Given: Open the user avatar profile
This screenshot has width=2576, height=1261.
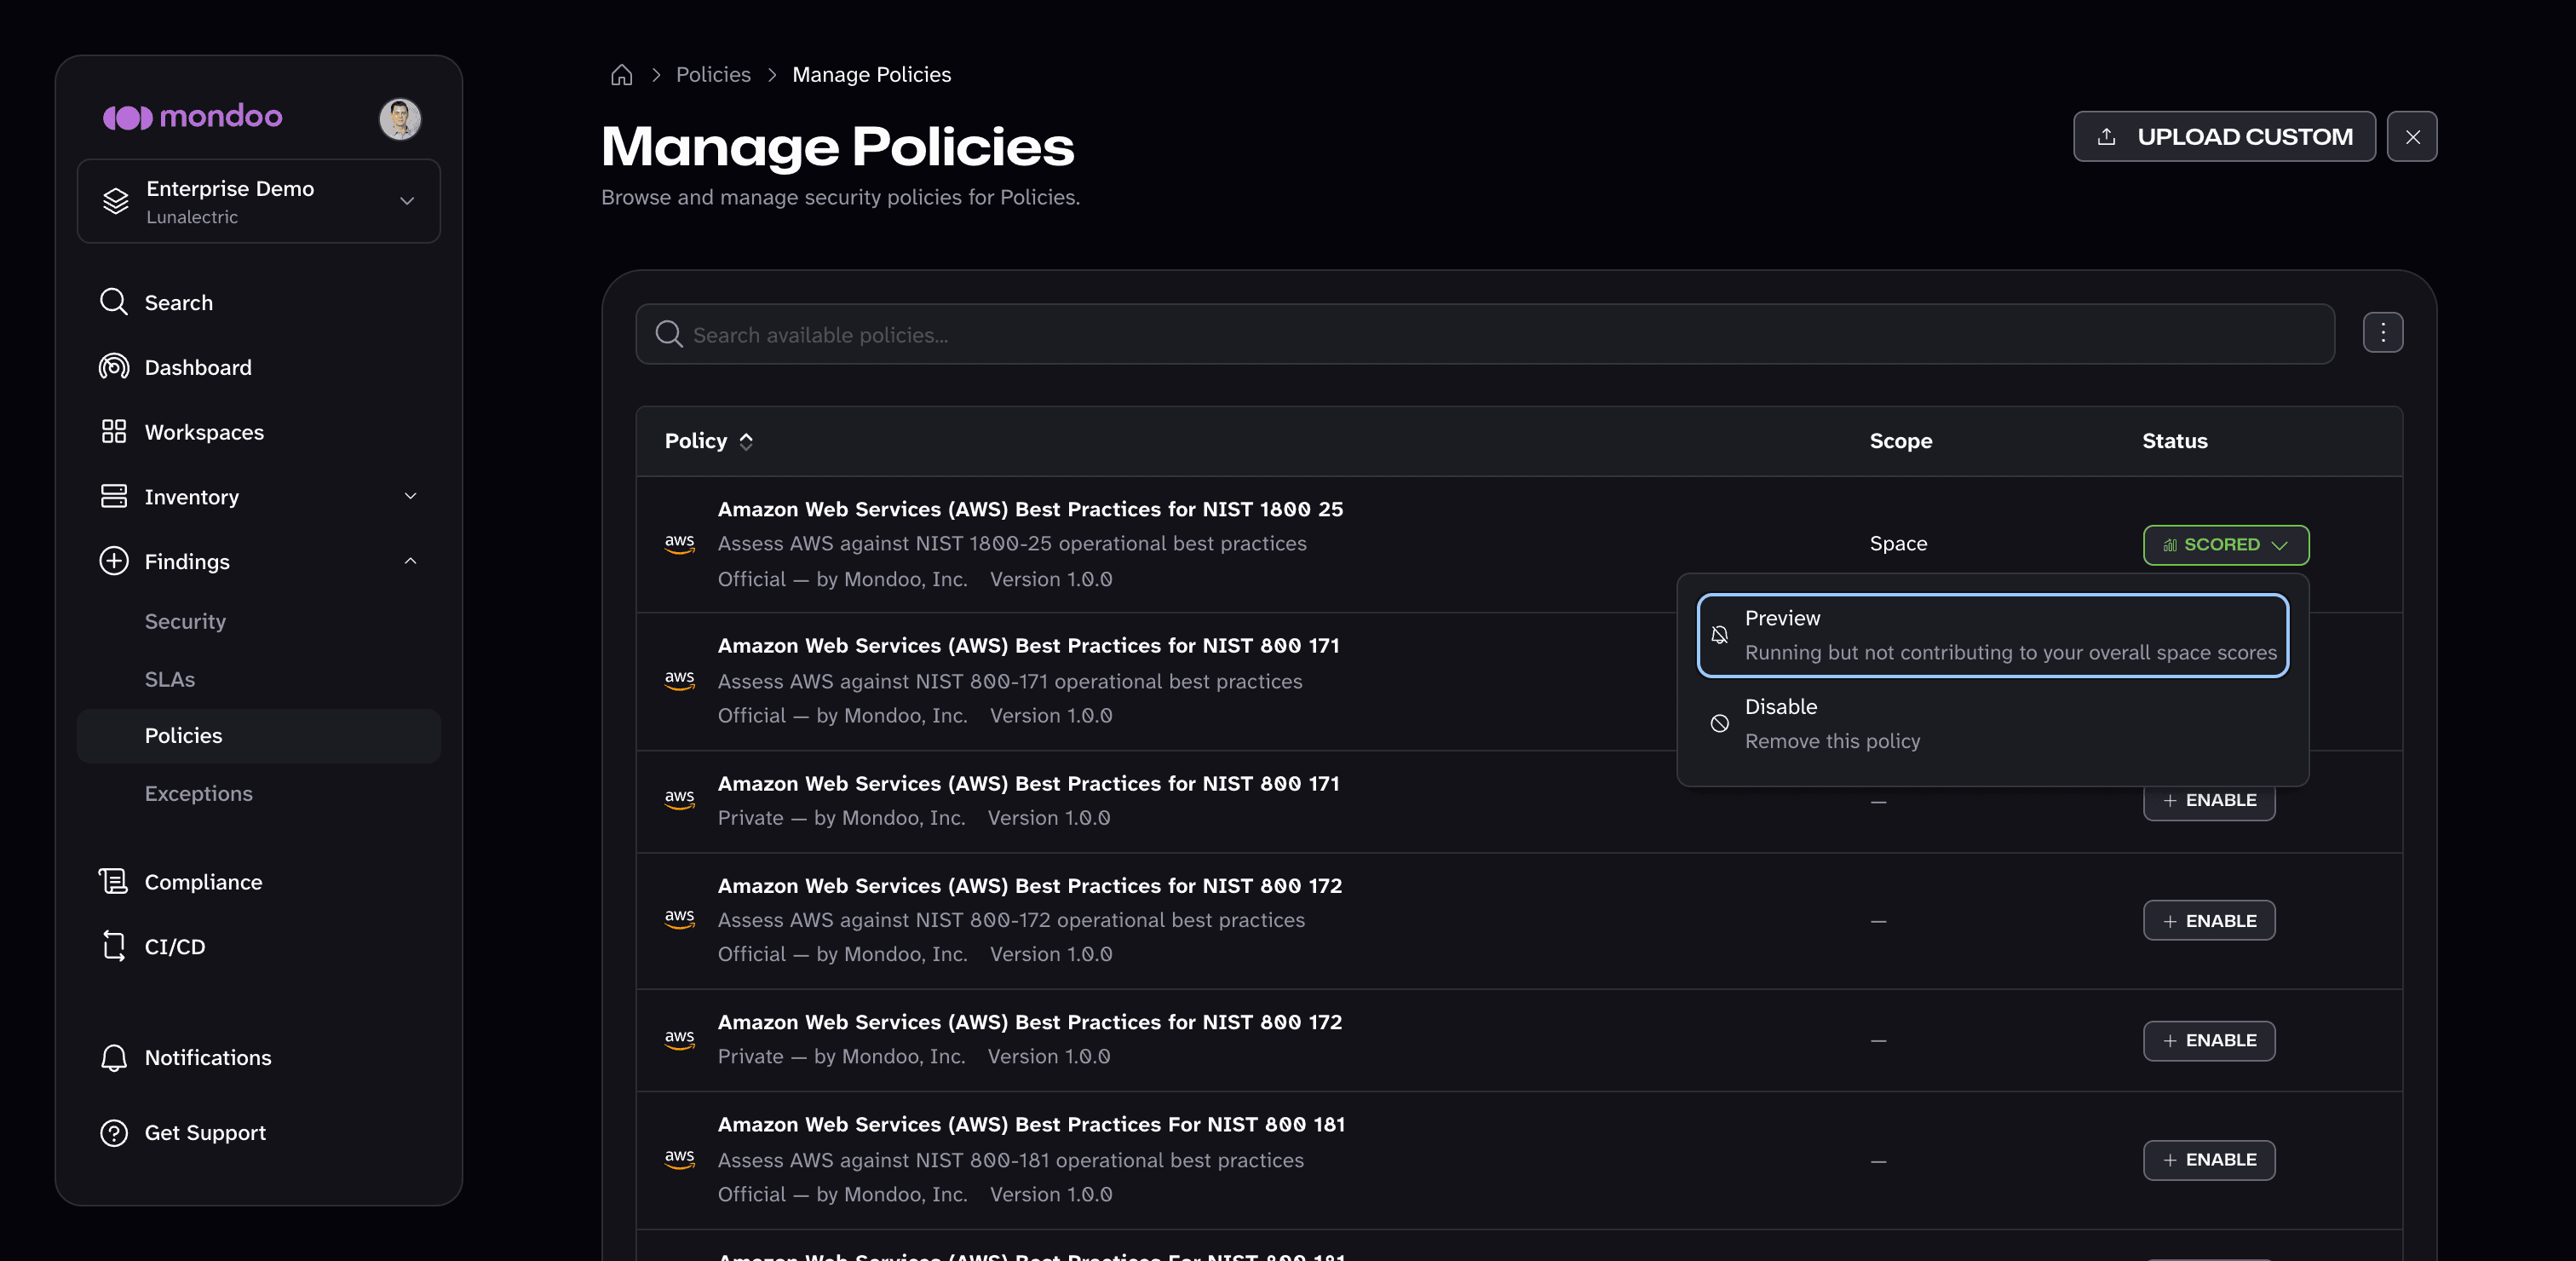Looking at the screenshot, I should [400, 119].
